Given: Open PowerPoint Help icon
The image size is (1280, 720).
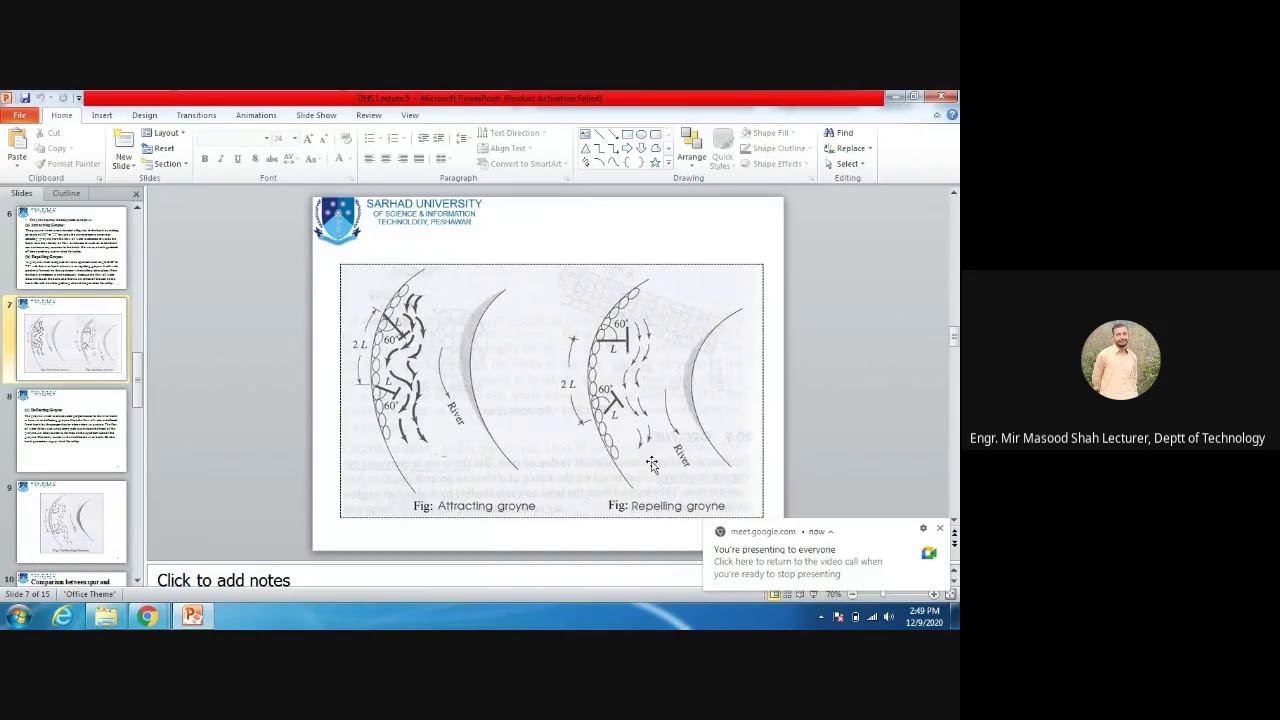Looking at the screenshot, I should point(951,115).
